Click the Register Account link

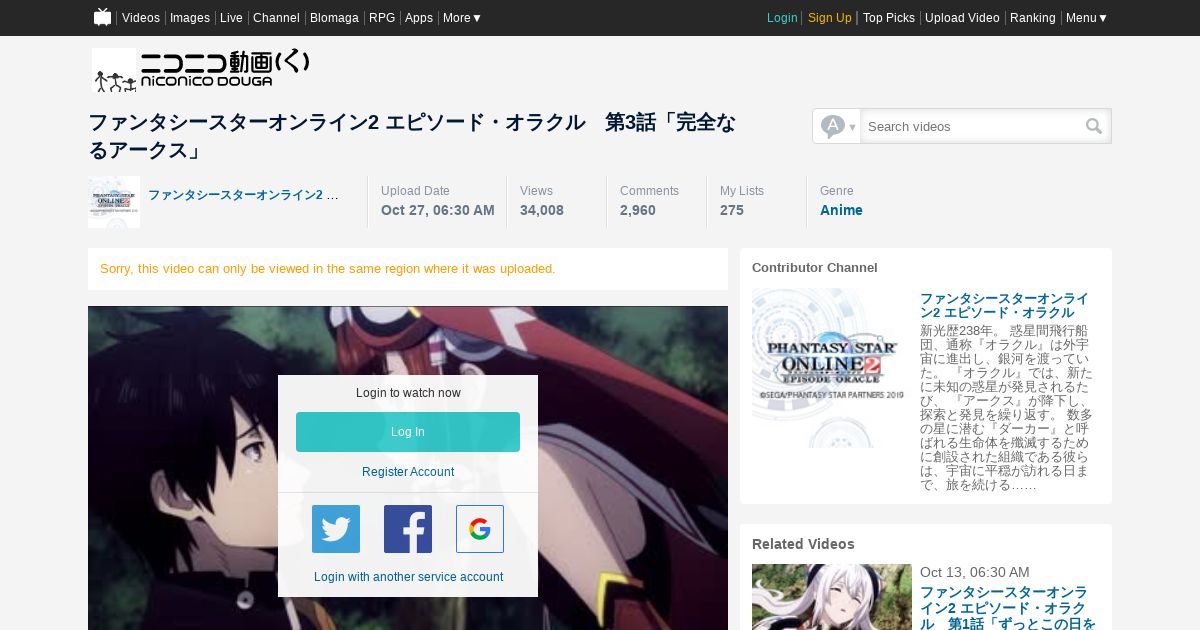[x=408, y=472]
